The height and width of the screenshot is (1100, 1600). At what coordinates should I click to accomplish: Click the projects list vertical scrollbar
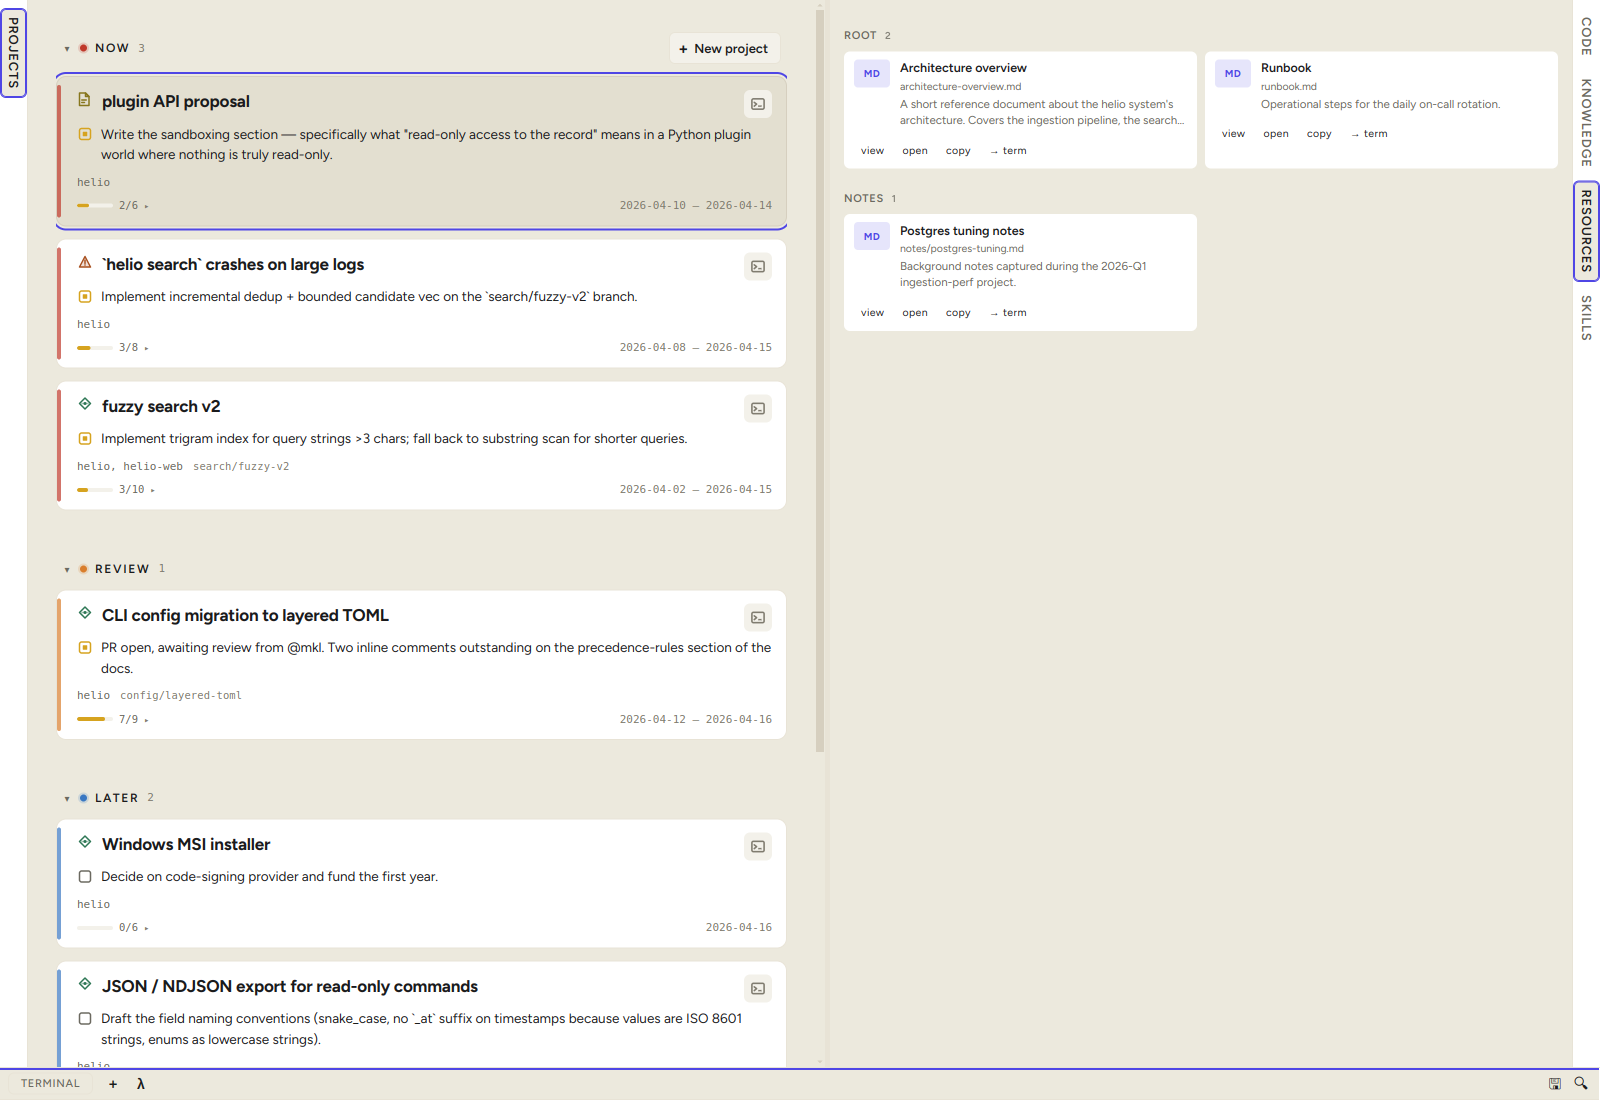[x=820, y=380]
